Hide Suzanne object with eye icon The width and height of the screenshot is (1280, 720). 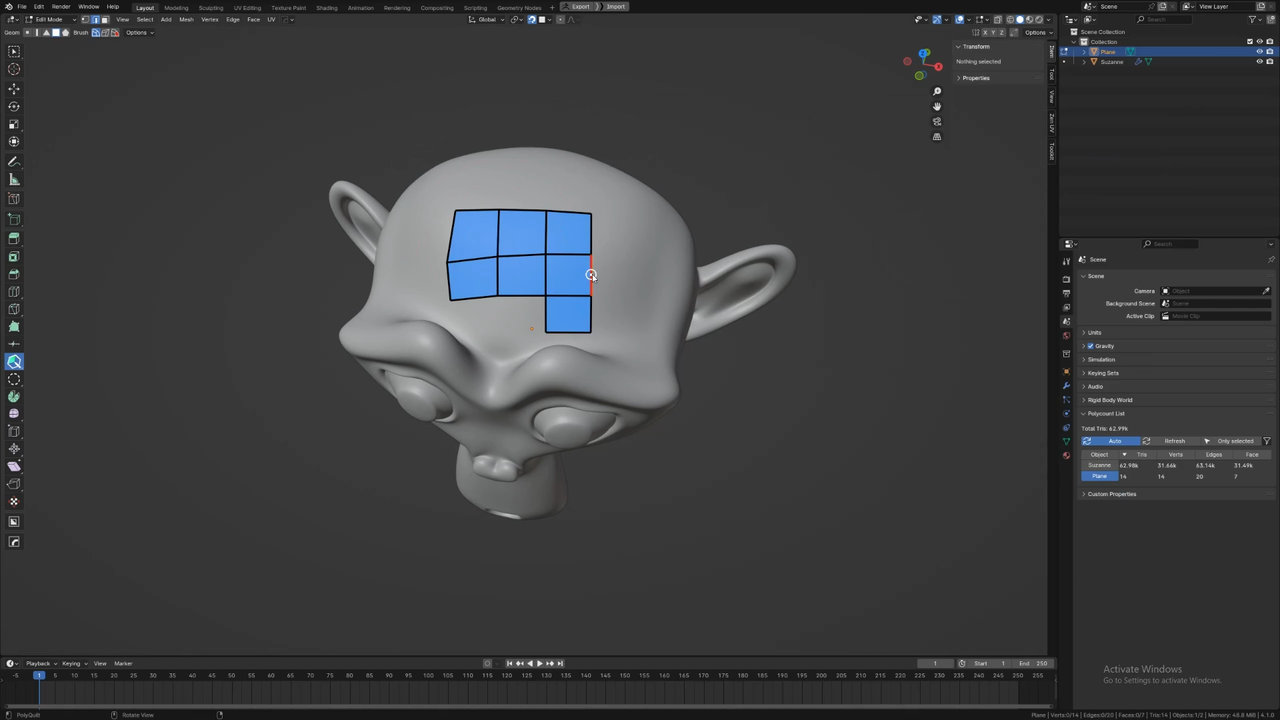click(x=1259, y=62)
